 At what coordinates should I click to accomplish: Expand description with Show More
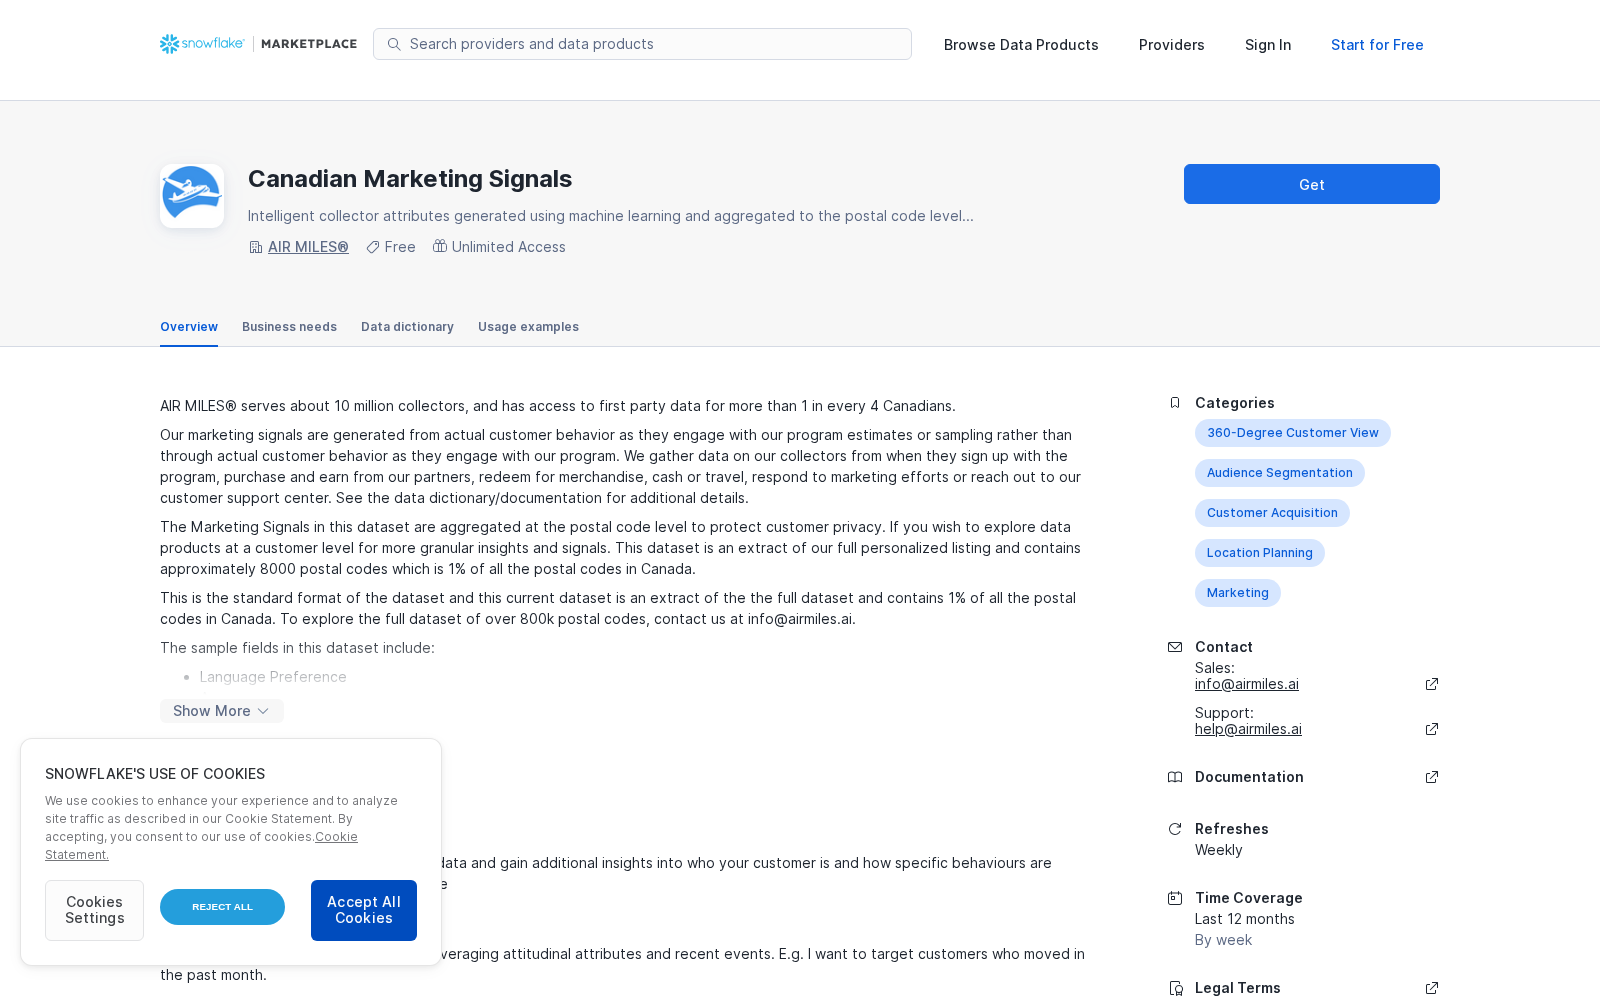pos(222,711)
